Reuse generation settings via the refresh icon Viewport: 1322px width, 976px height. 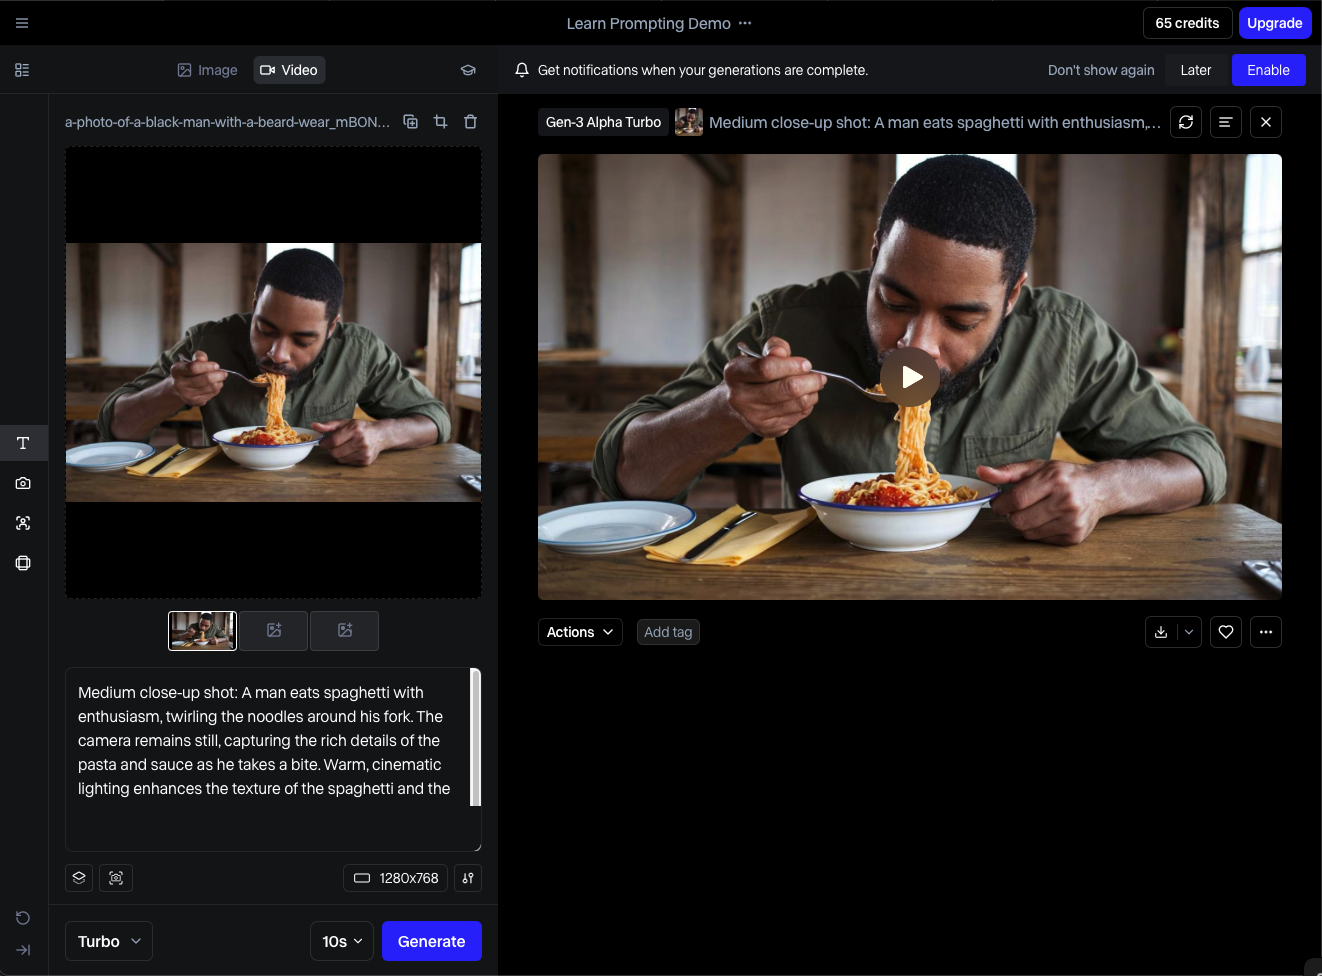(1186, 121)
